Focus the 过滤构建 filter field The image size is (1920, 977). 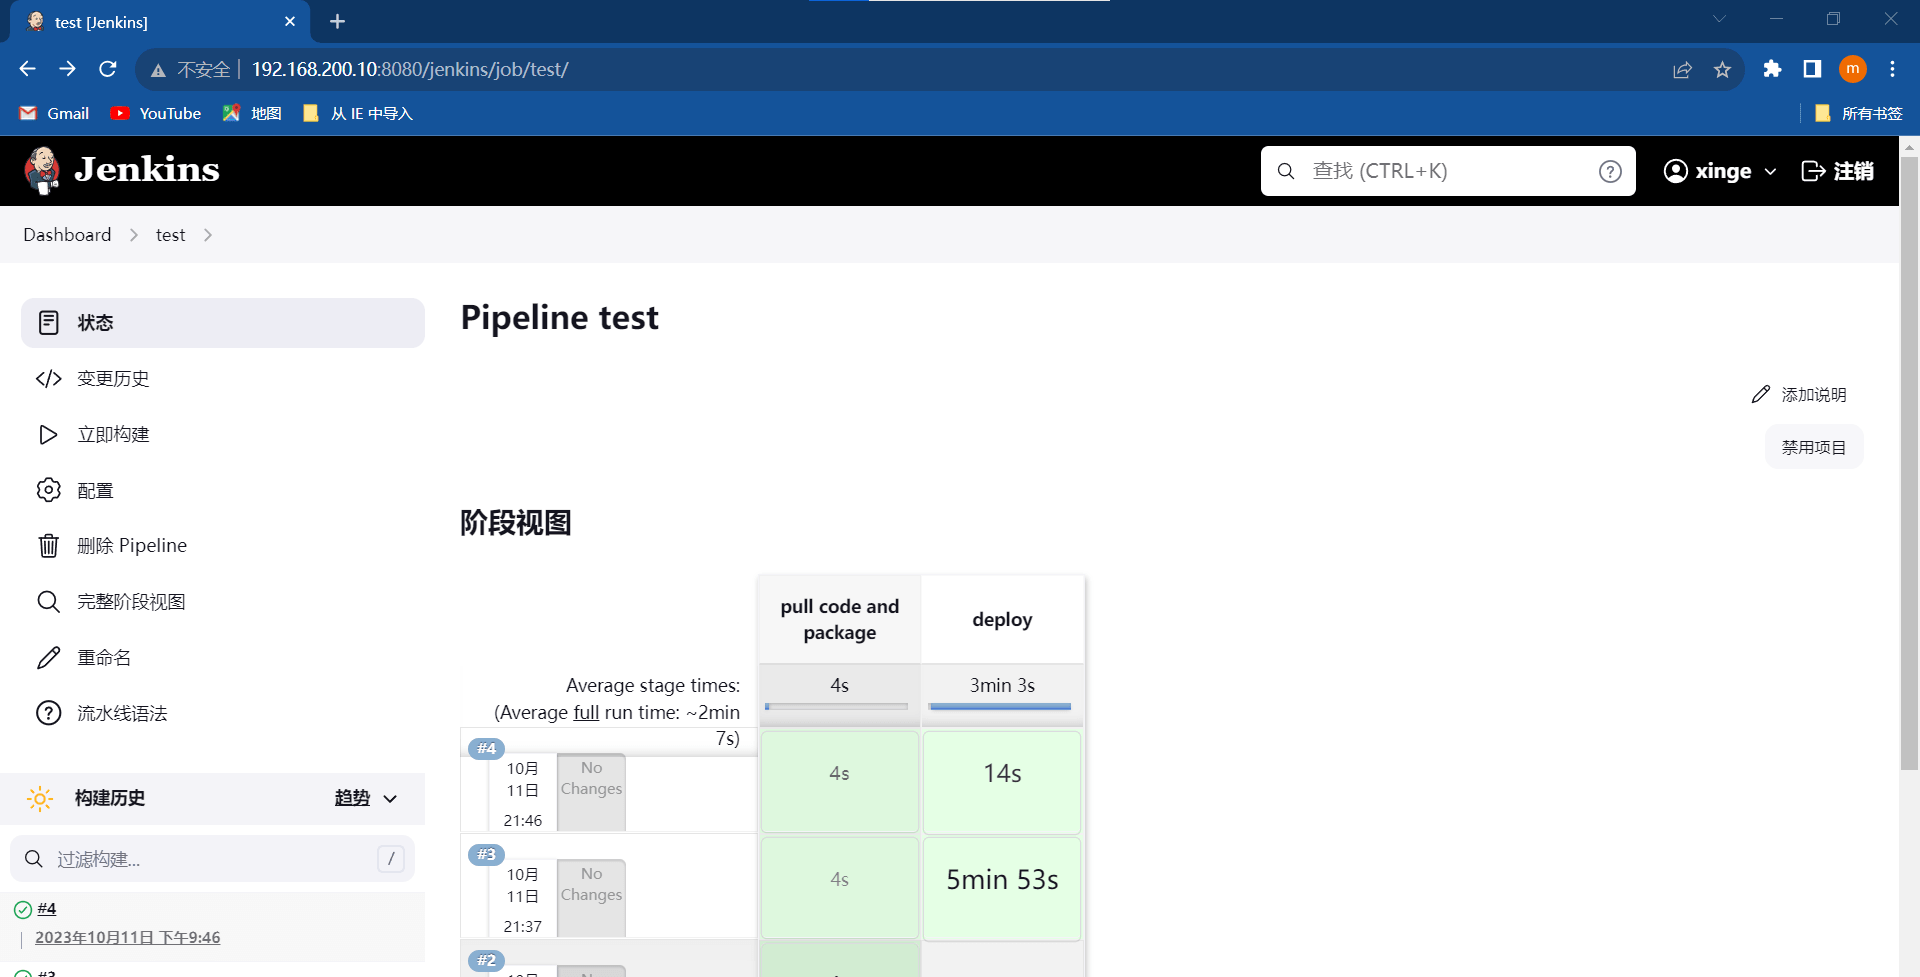coord(212,859)
